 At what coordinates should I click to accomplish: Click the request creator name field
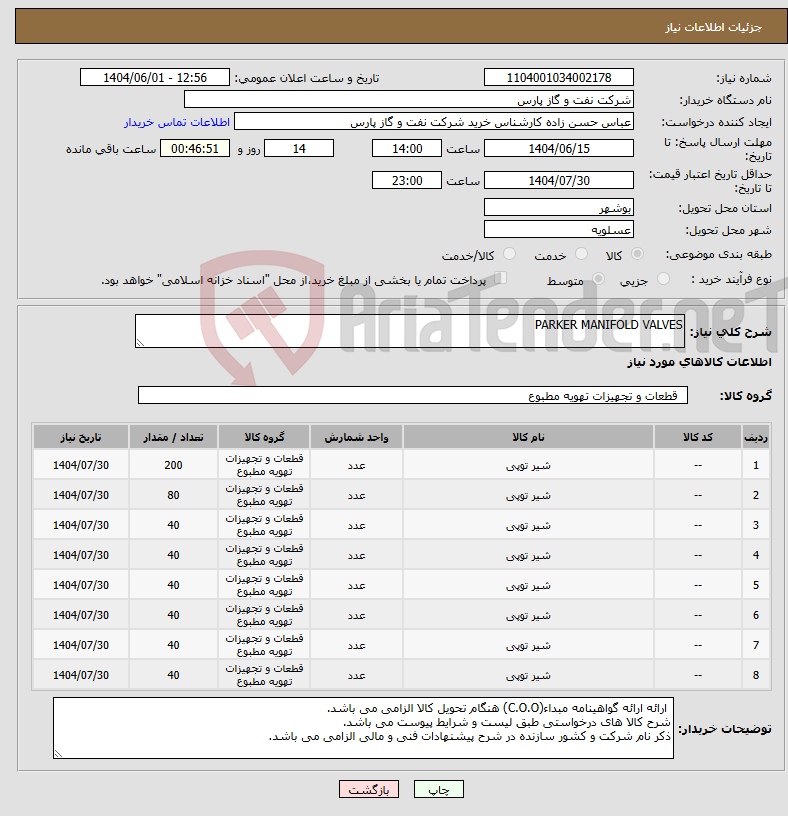(434, 122)
